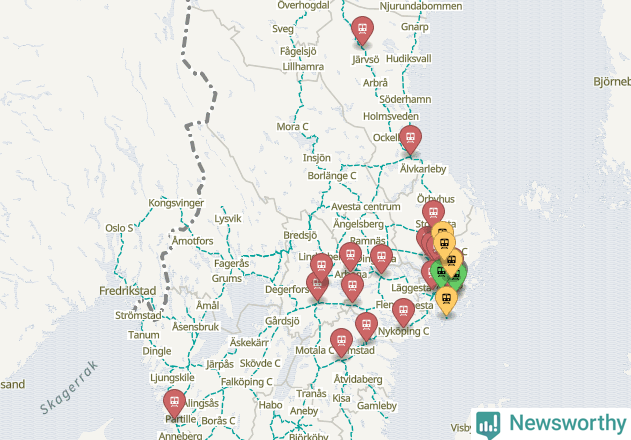Image resolution: width=631 pixels, height=440 pixels.
Task: Click the Läggesta label
Action: [x=411, y=288]
